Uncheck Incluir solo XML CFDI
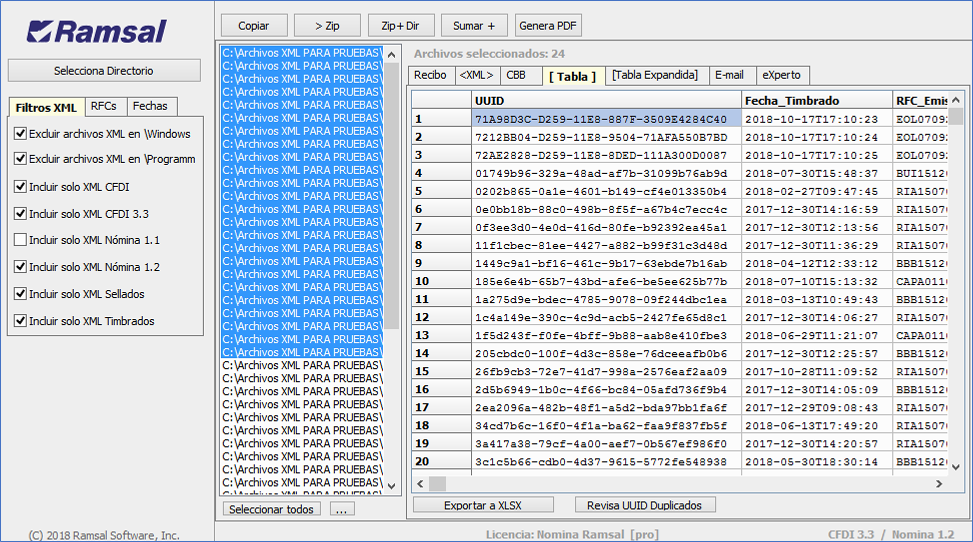 [x=20, y=186]
